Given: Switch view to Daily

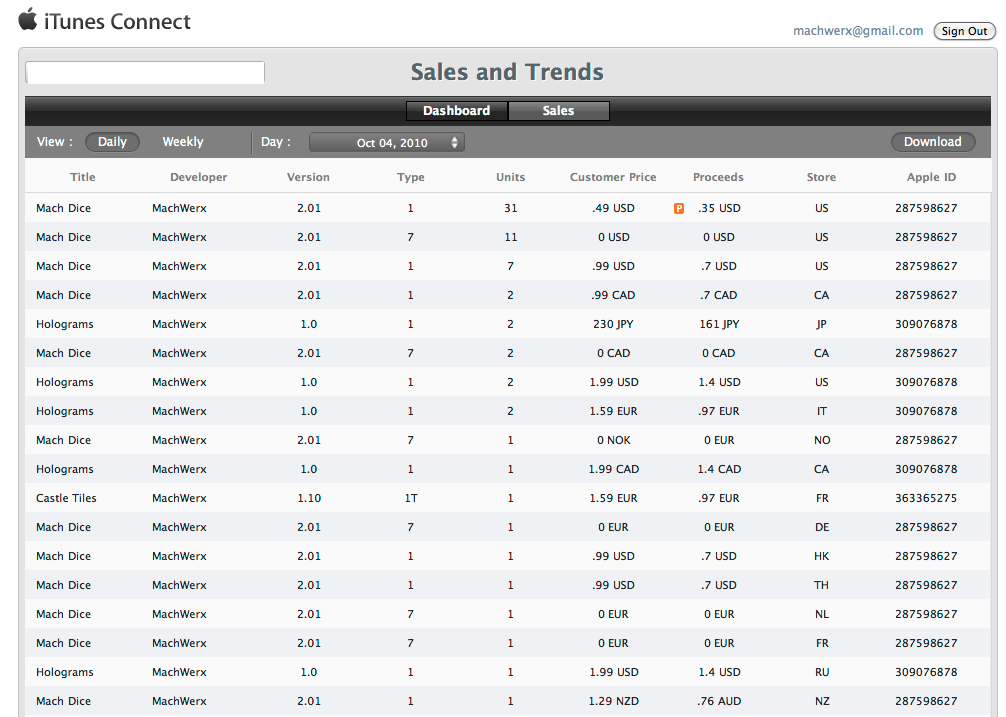Looking at the screenshot, I should pos(112,142).
